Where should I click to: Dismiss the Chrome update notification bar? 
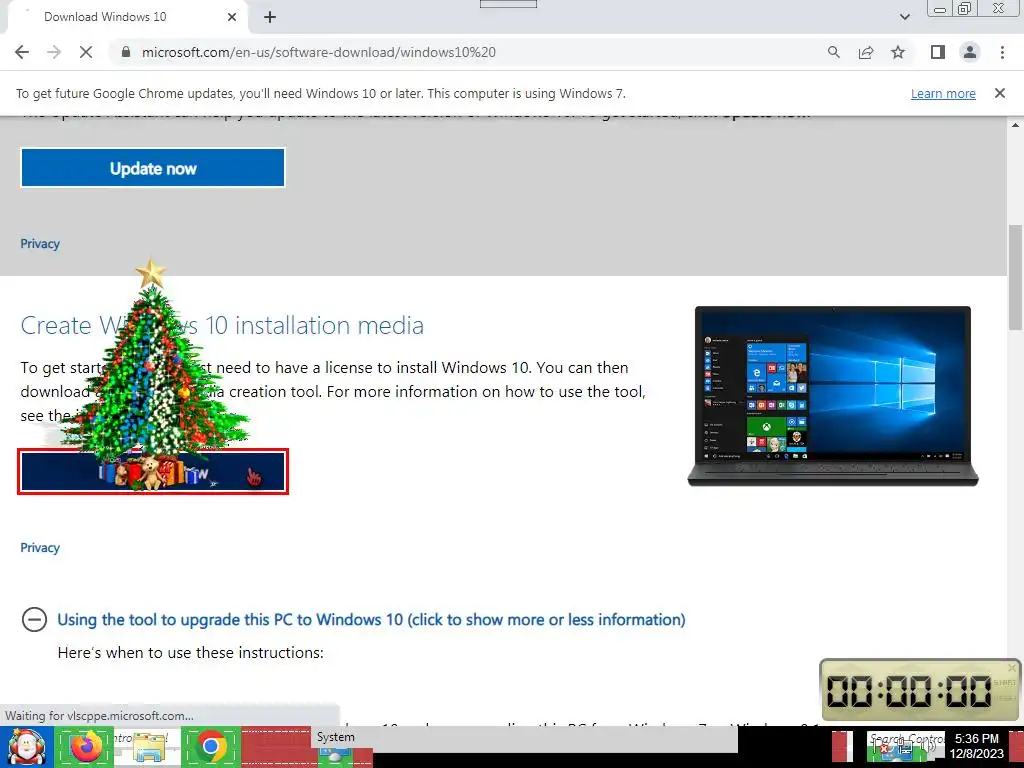(1000, 93)
